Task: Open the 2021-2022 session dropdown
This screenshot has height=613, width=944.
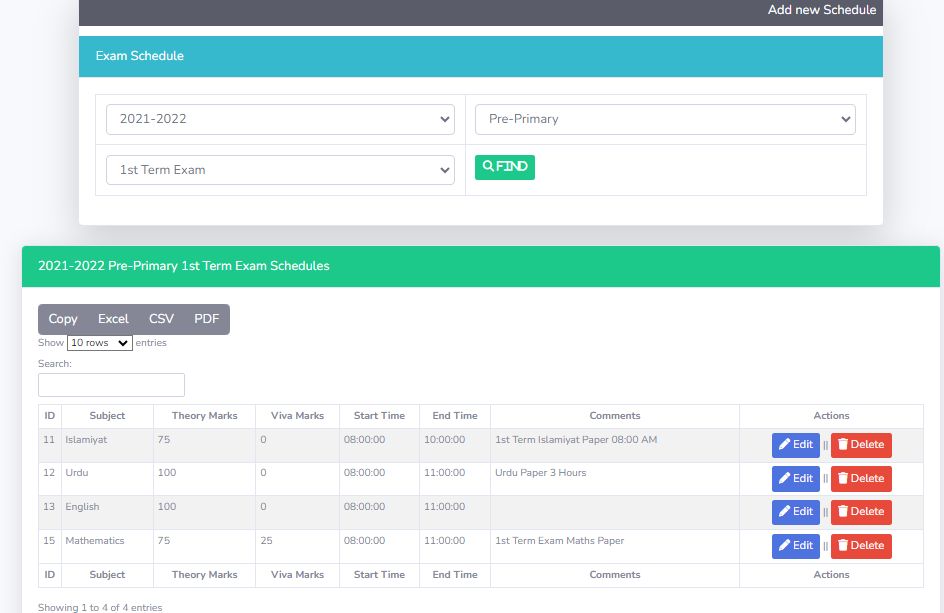Action: coord(280,119)
